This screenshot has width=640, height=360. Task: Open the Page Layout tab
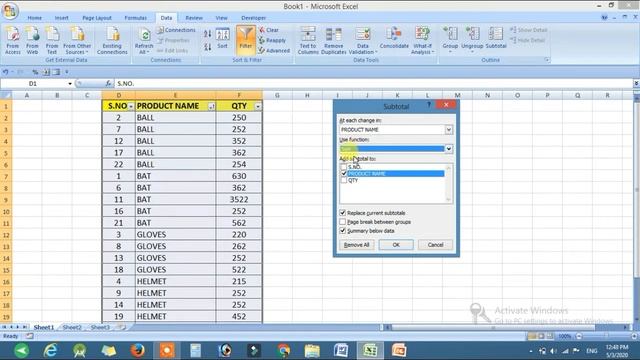pyautogui.click(x=97, y=18)
